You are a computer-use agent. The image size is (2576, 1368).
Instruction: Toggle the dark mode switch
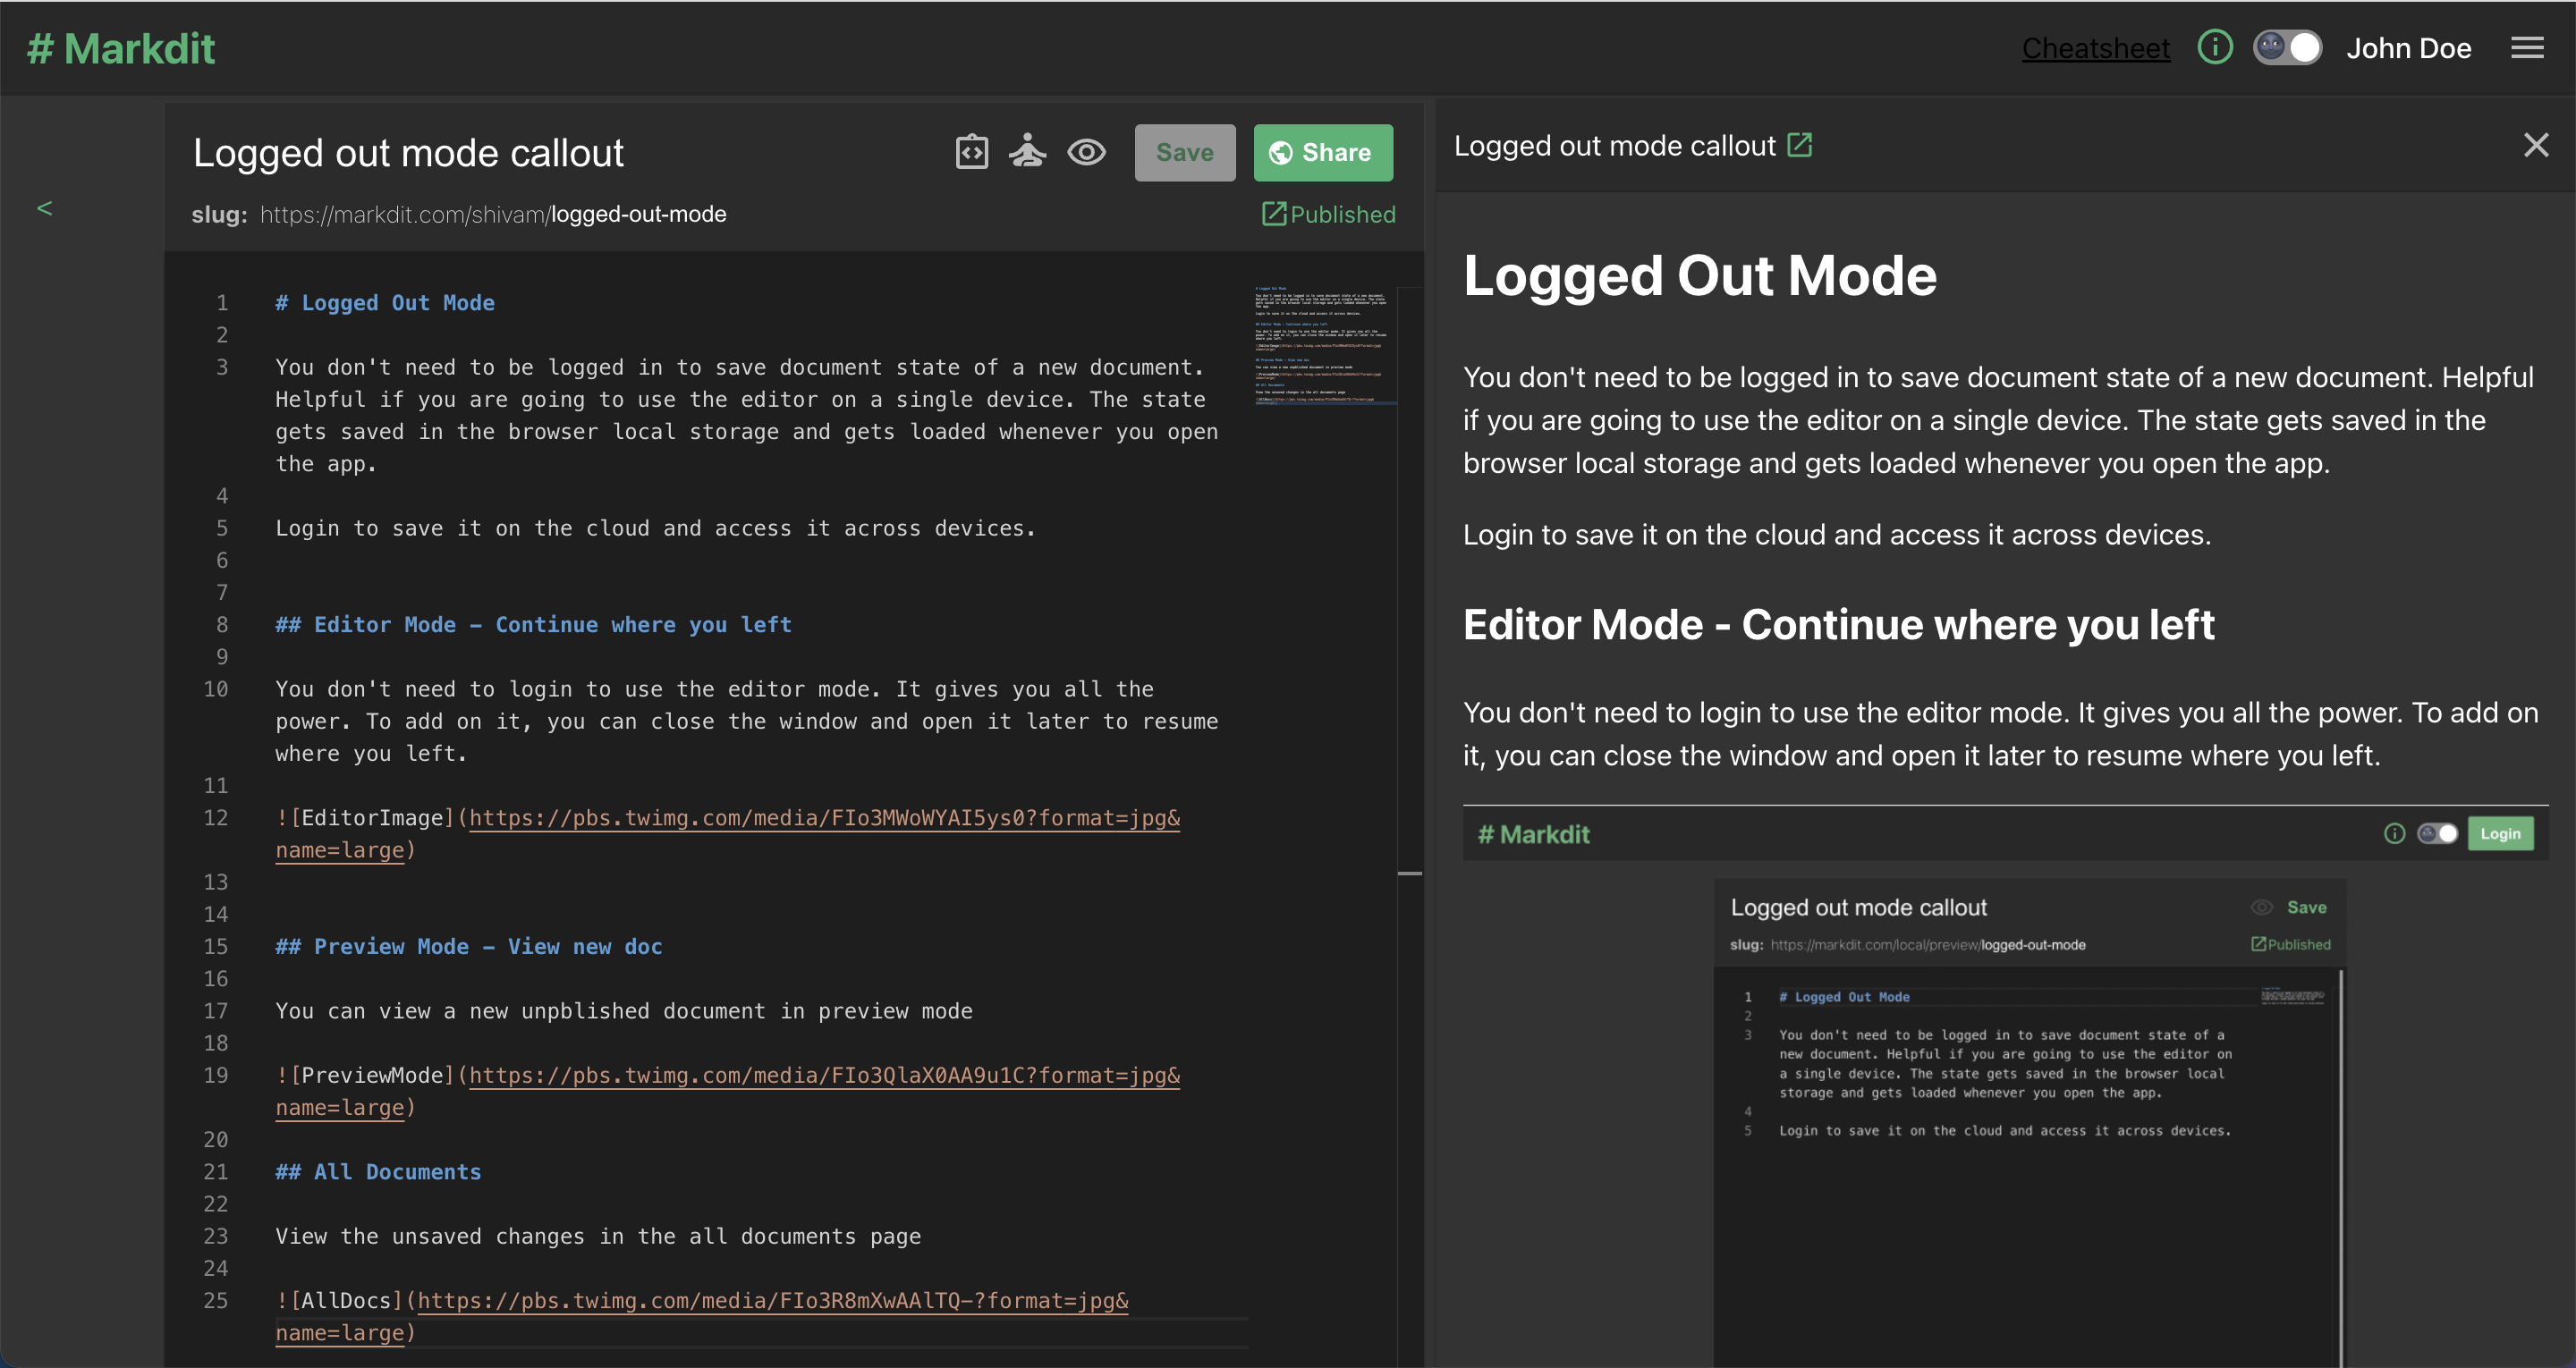(x=2287, y=47)
